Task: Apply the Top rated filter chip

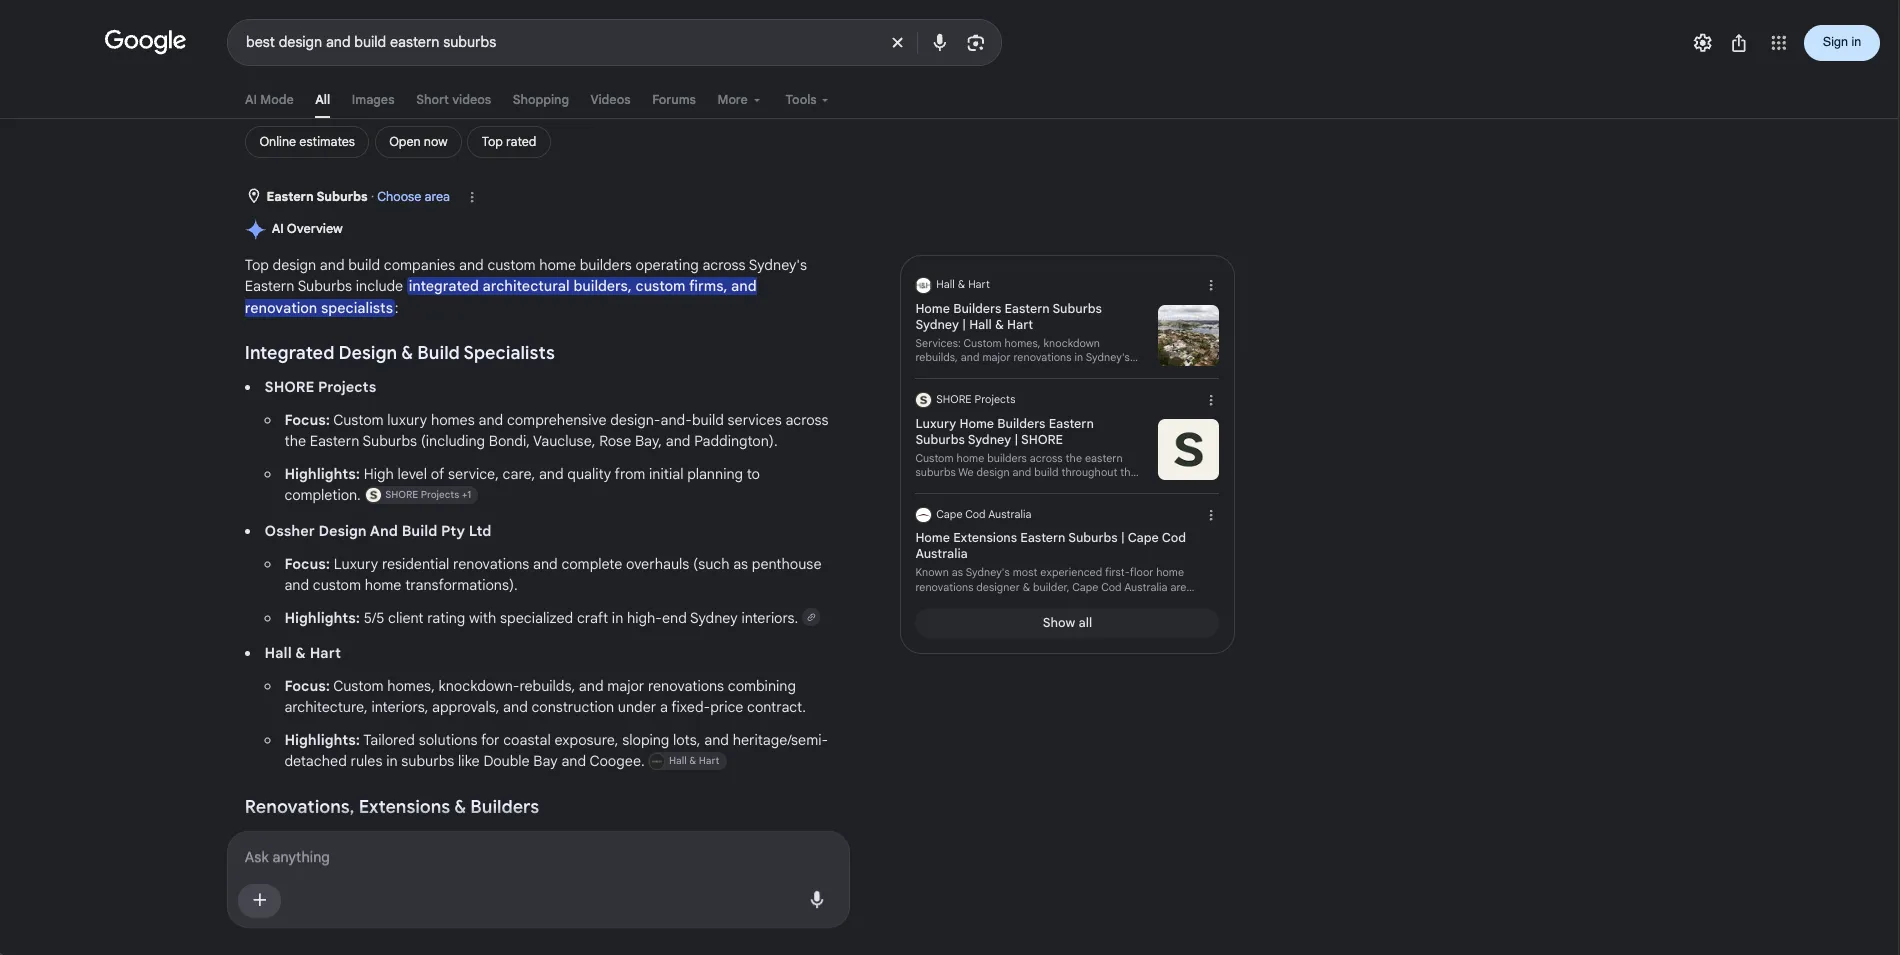Action: pyautogui.click(x=509, y=142)
